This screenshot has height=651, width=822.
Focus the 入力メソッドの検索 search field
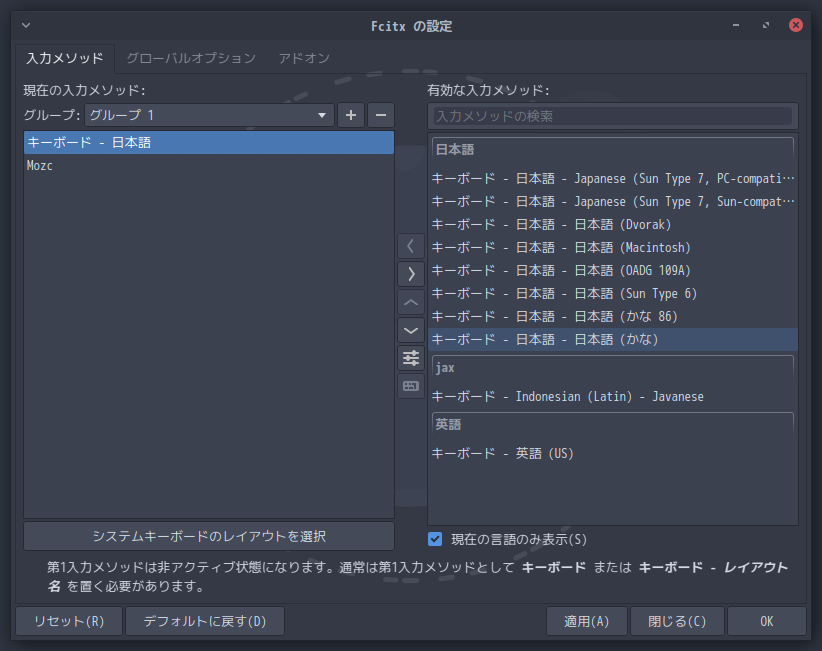coord(613,116)
